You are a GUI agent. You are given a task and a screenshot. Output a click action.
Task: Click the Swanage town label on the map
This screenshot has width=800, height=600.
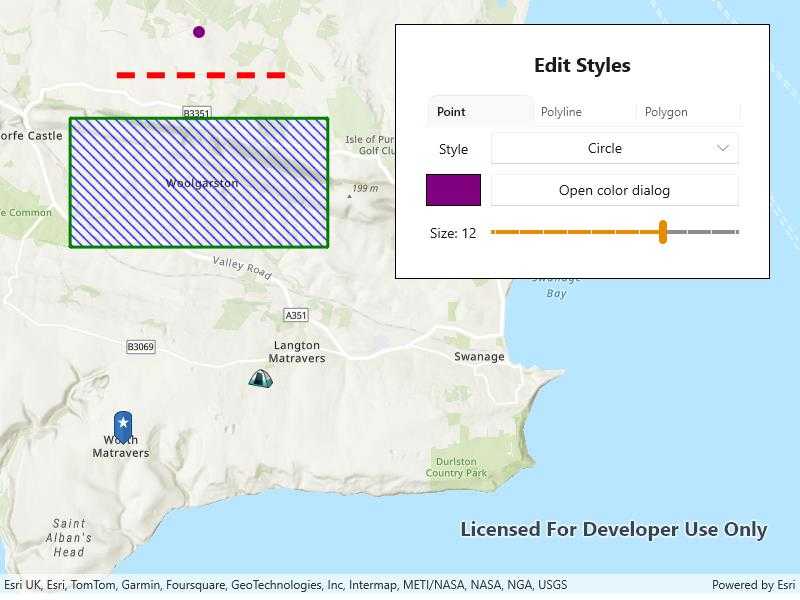tap(479, 357)
